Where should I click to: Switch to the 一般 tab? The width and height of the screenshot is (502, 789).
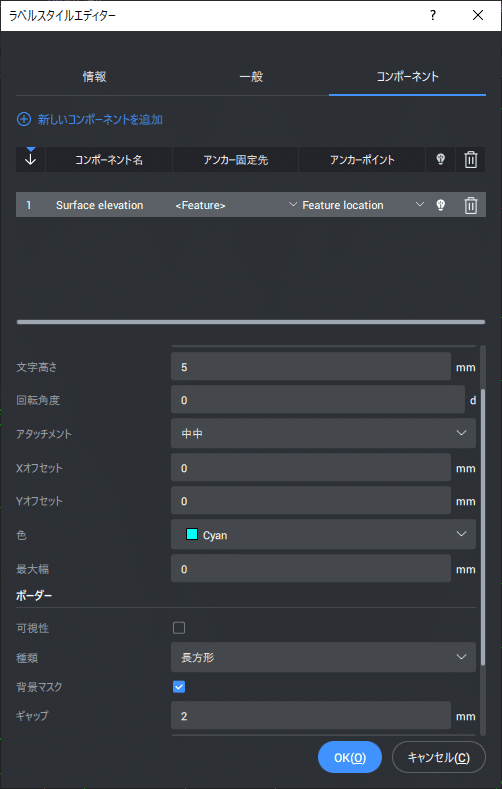point(251,76)
